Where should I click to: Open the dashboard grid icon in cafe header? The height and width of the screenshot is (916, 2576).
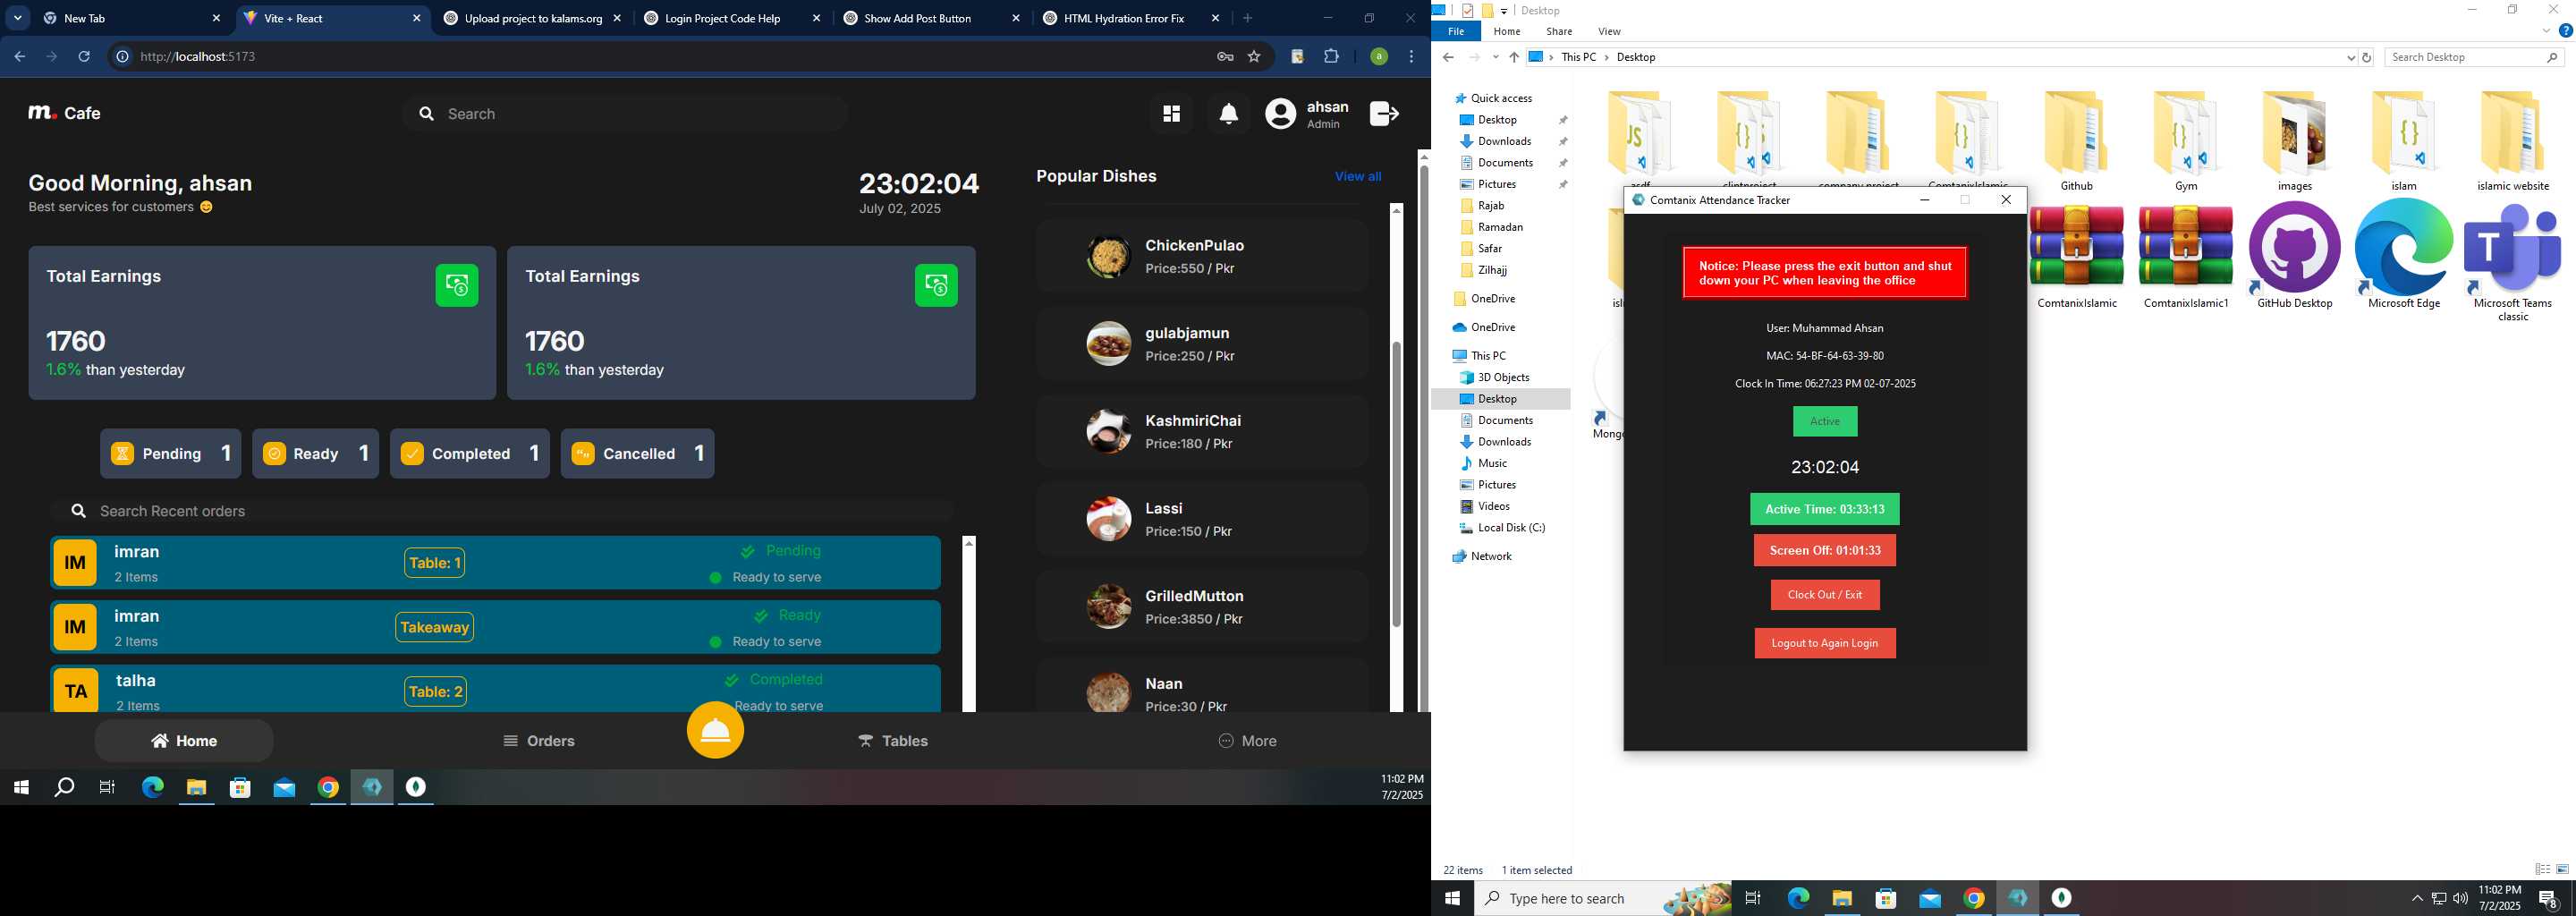(1171, 114)
